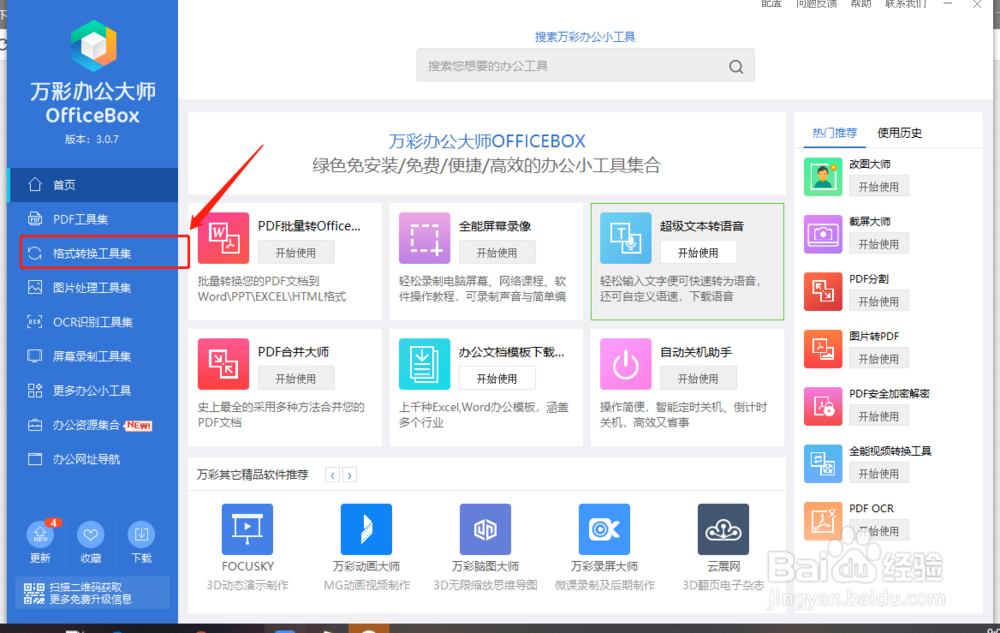The image size is (1000, 633).
Task: Open 更多办公小工具 sidebar entry
Action: click(93, 391)
